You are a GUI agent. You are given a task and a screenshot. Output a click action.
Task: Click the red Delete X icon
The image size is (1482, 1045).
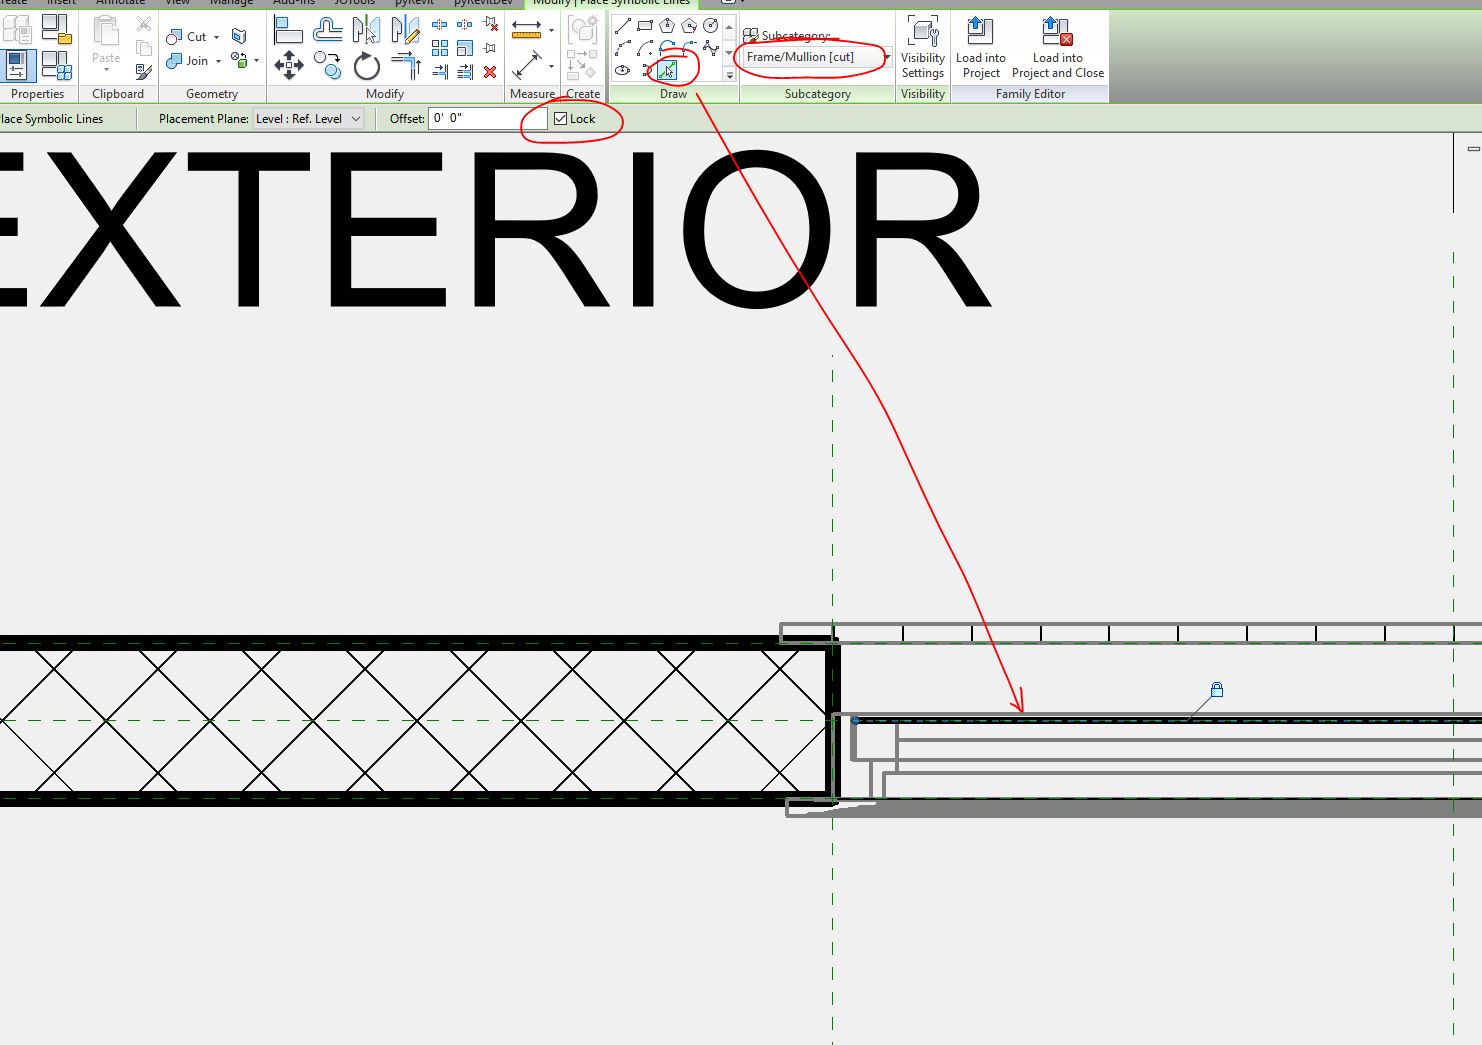point(490,72)
